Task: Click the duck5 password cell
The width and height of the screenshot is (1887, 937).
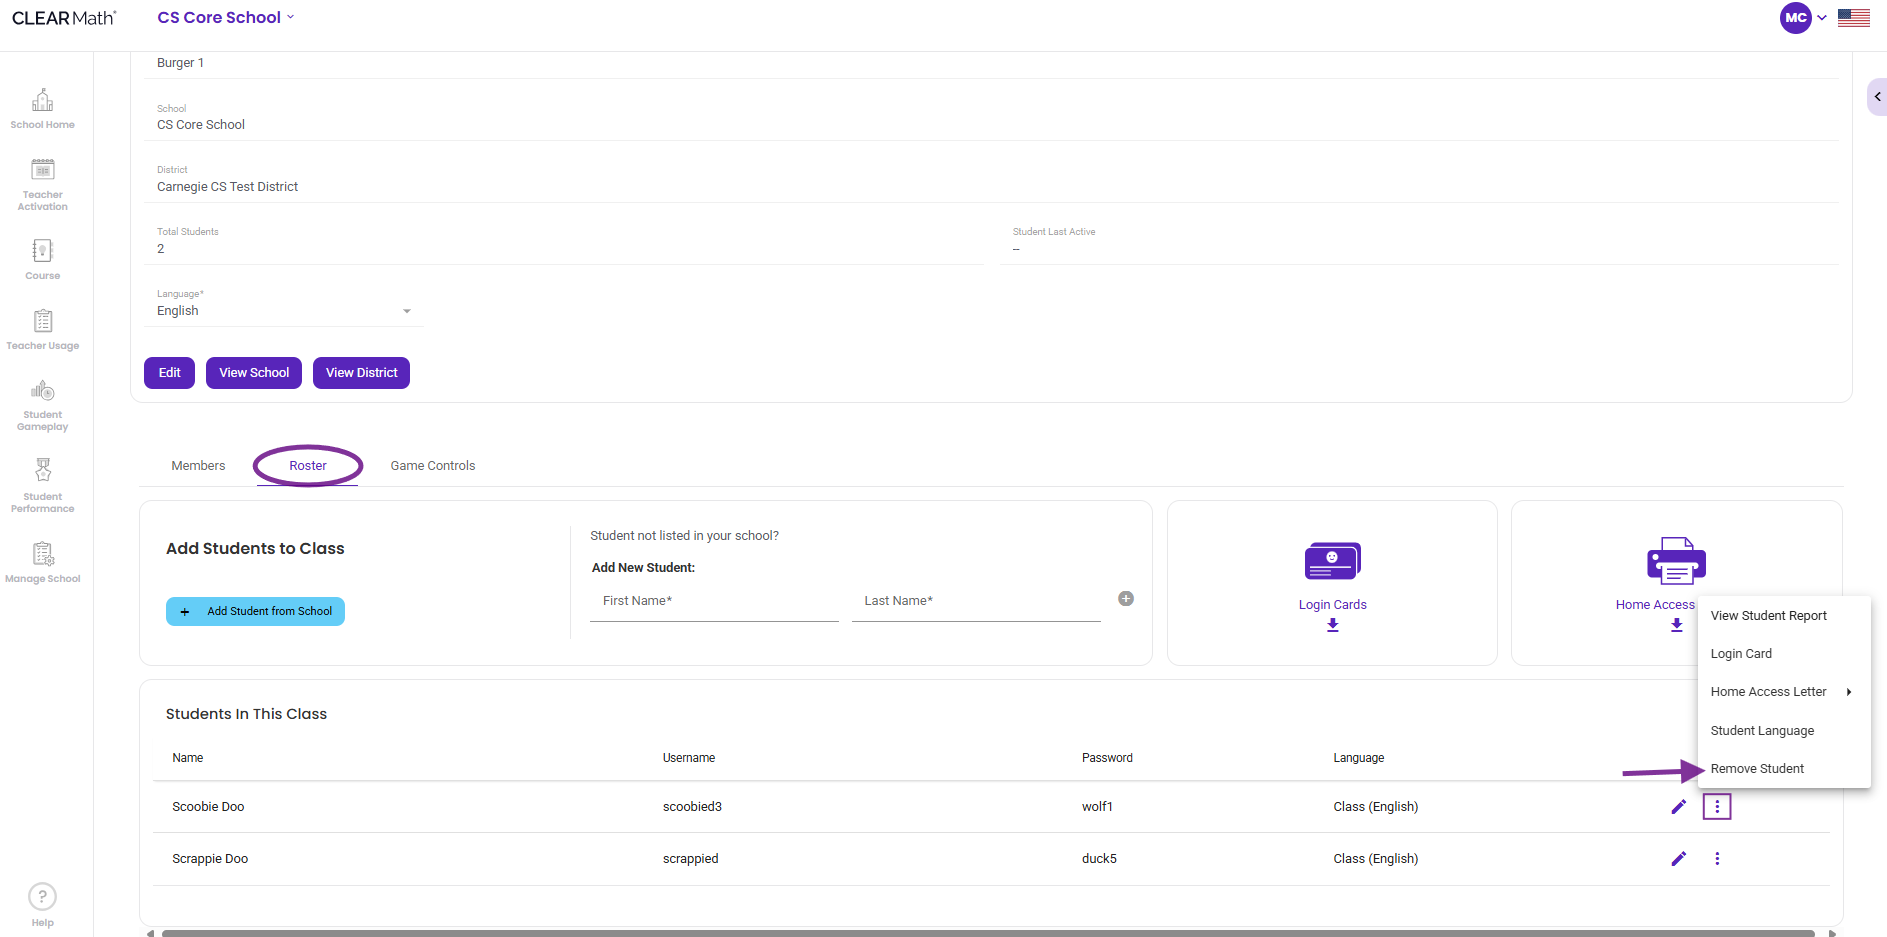Action: tap(1099, 859)
